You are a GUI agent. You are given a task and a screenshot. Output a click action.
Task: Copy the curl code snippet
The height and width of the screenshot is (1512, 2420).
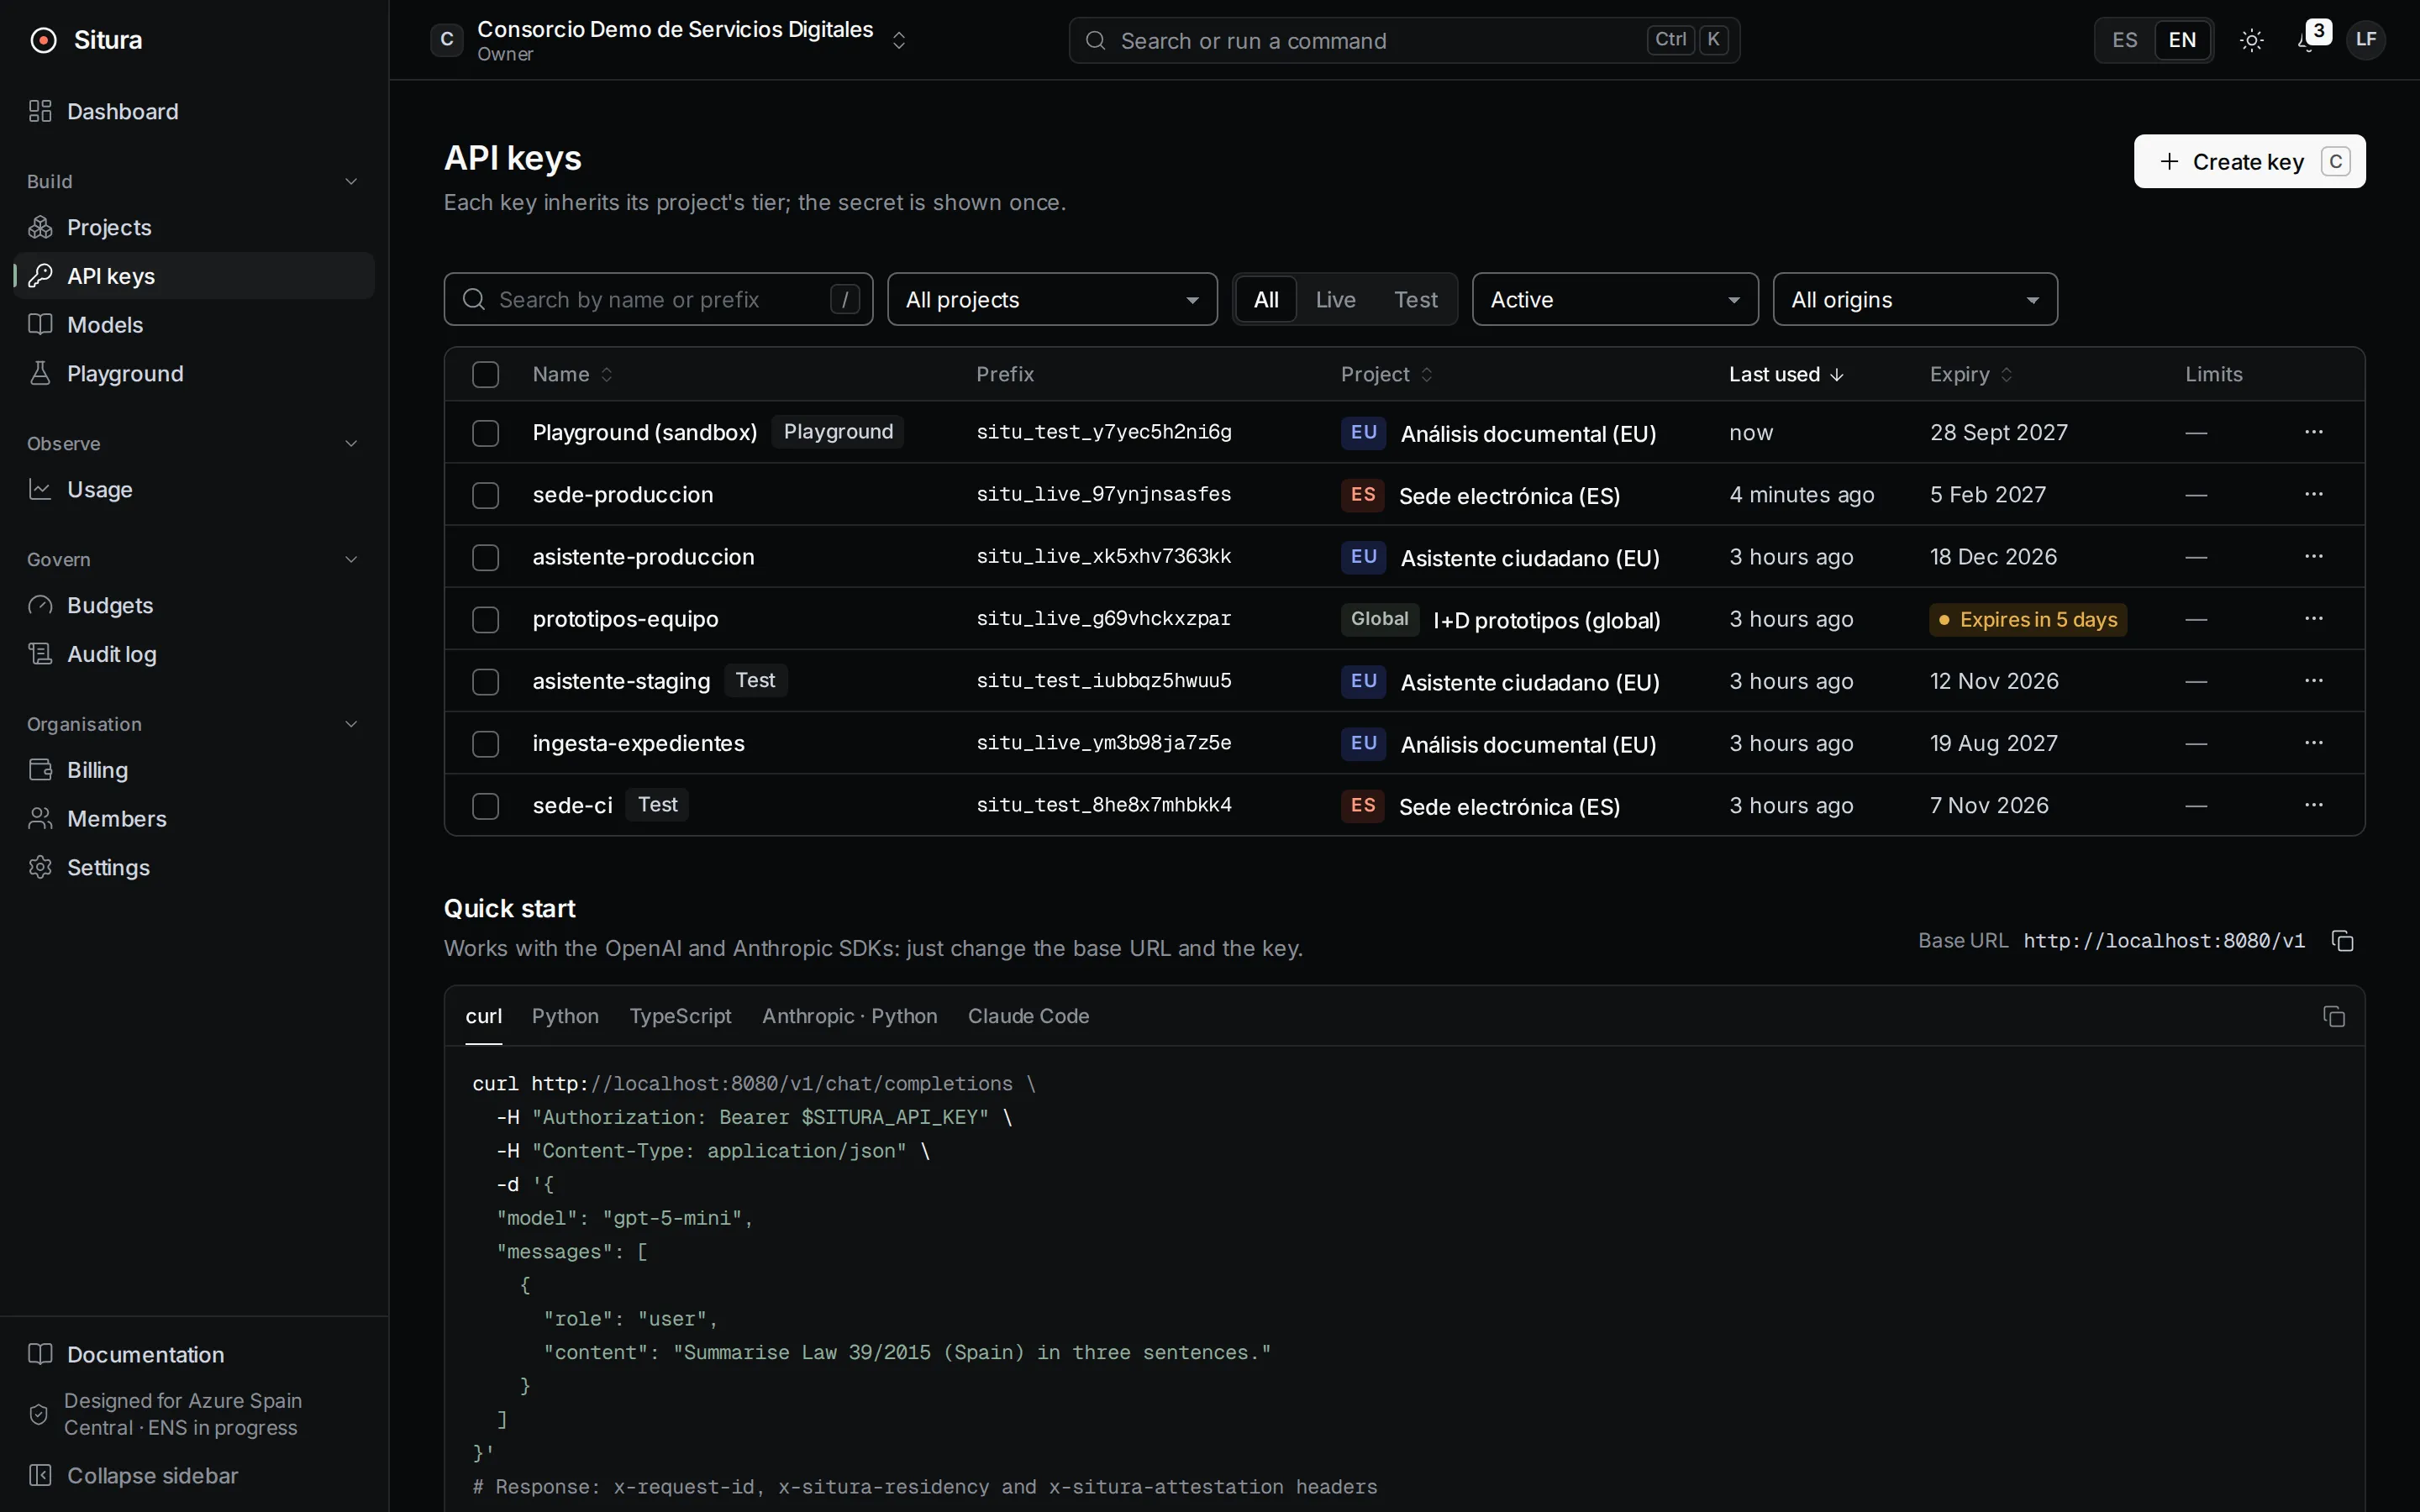pyautogui.click(x=2334, y=1016)
